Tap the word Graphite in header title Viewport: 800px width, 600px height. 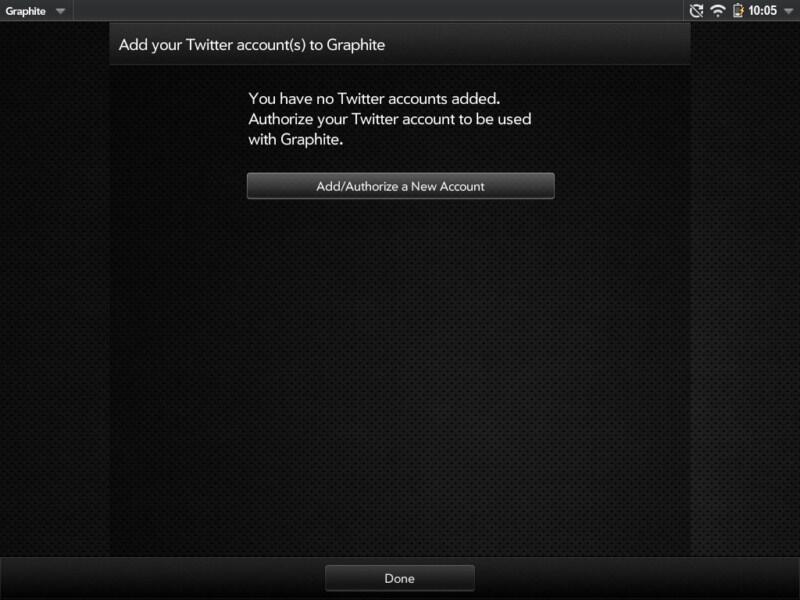click(x=356, y=45)
